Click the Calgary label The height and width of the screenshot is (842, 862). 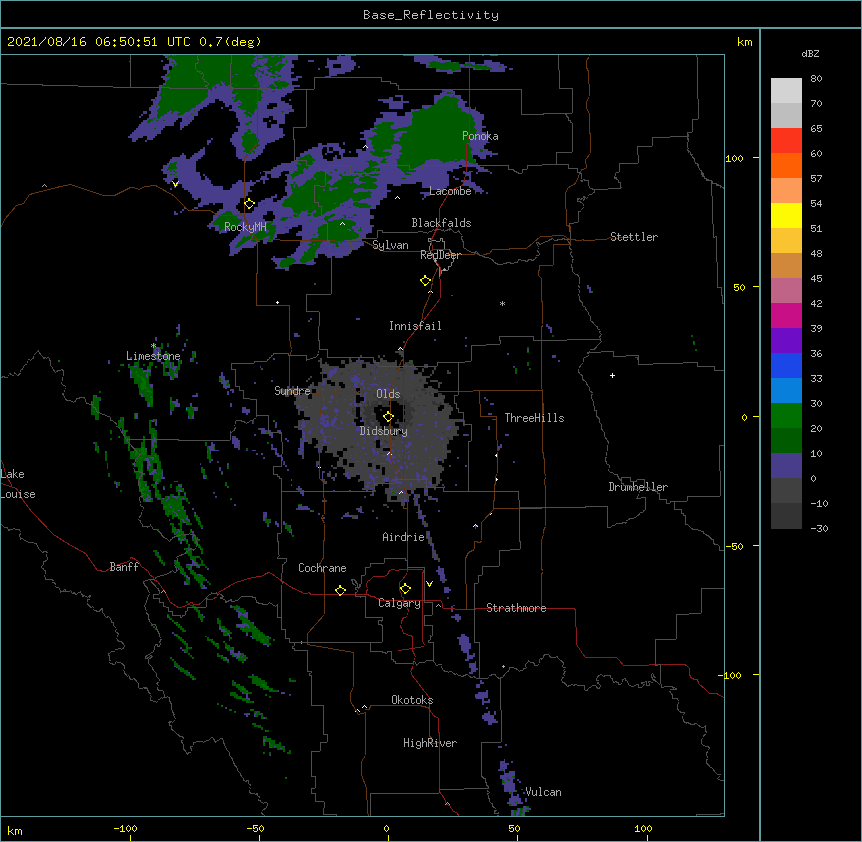(x=399, y=603)
